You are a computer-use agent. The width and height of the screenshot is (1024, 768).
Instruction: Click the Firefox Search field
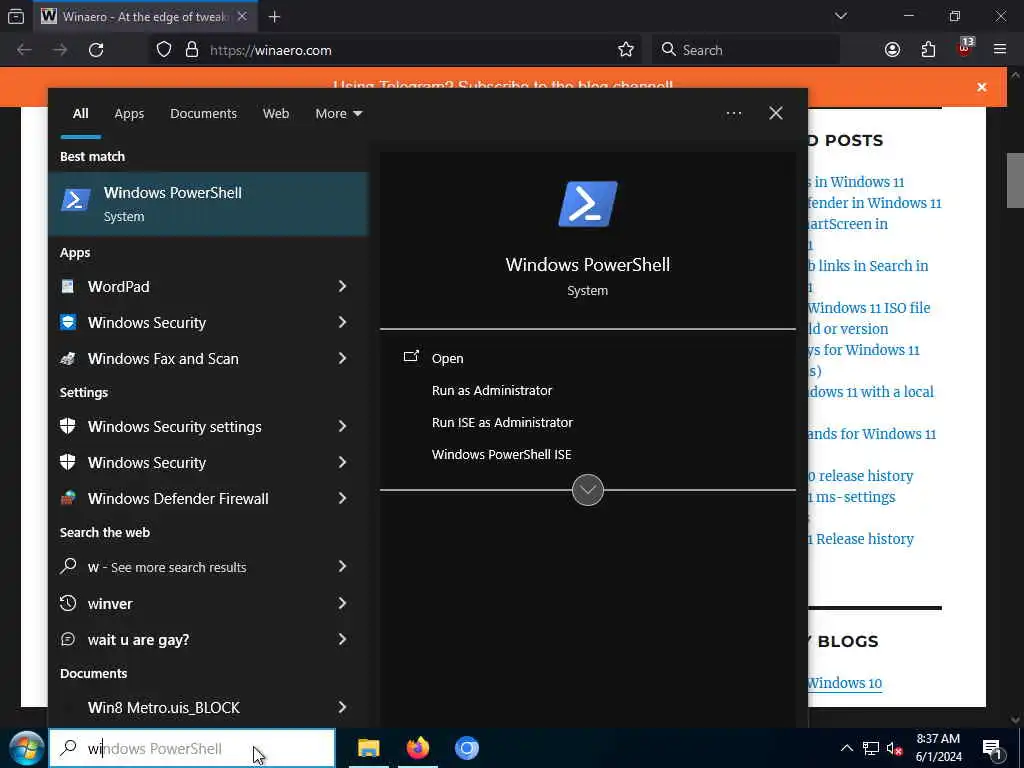[x=746, y=50]
